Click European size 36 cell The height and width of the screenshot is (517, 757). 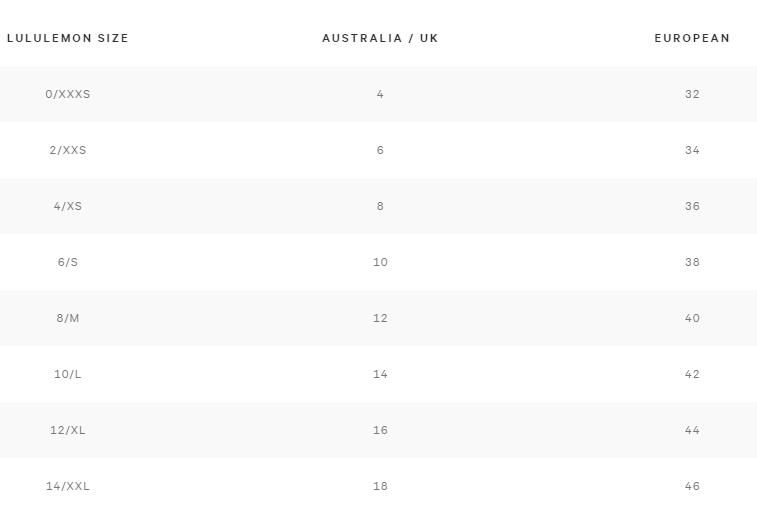(692, 206)
